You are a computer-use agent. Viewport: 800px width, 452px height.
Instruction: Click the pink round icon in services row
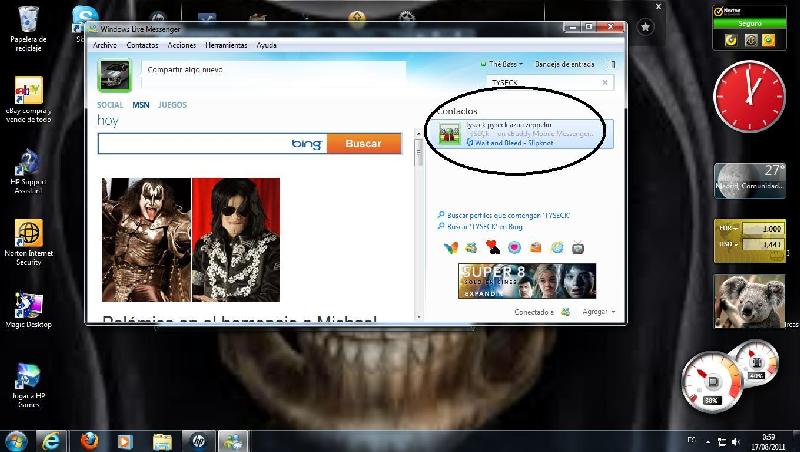point(514,248)
